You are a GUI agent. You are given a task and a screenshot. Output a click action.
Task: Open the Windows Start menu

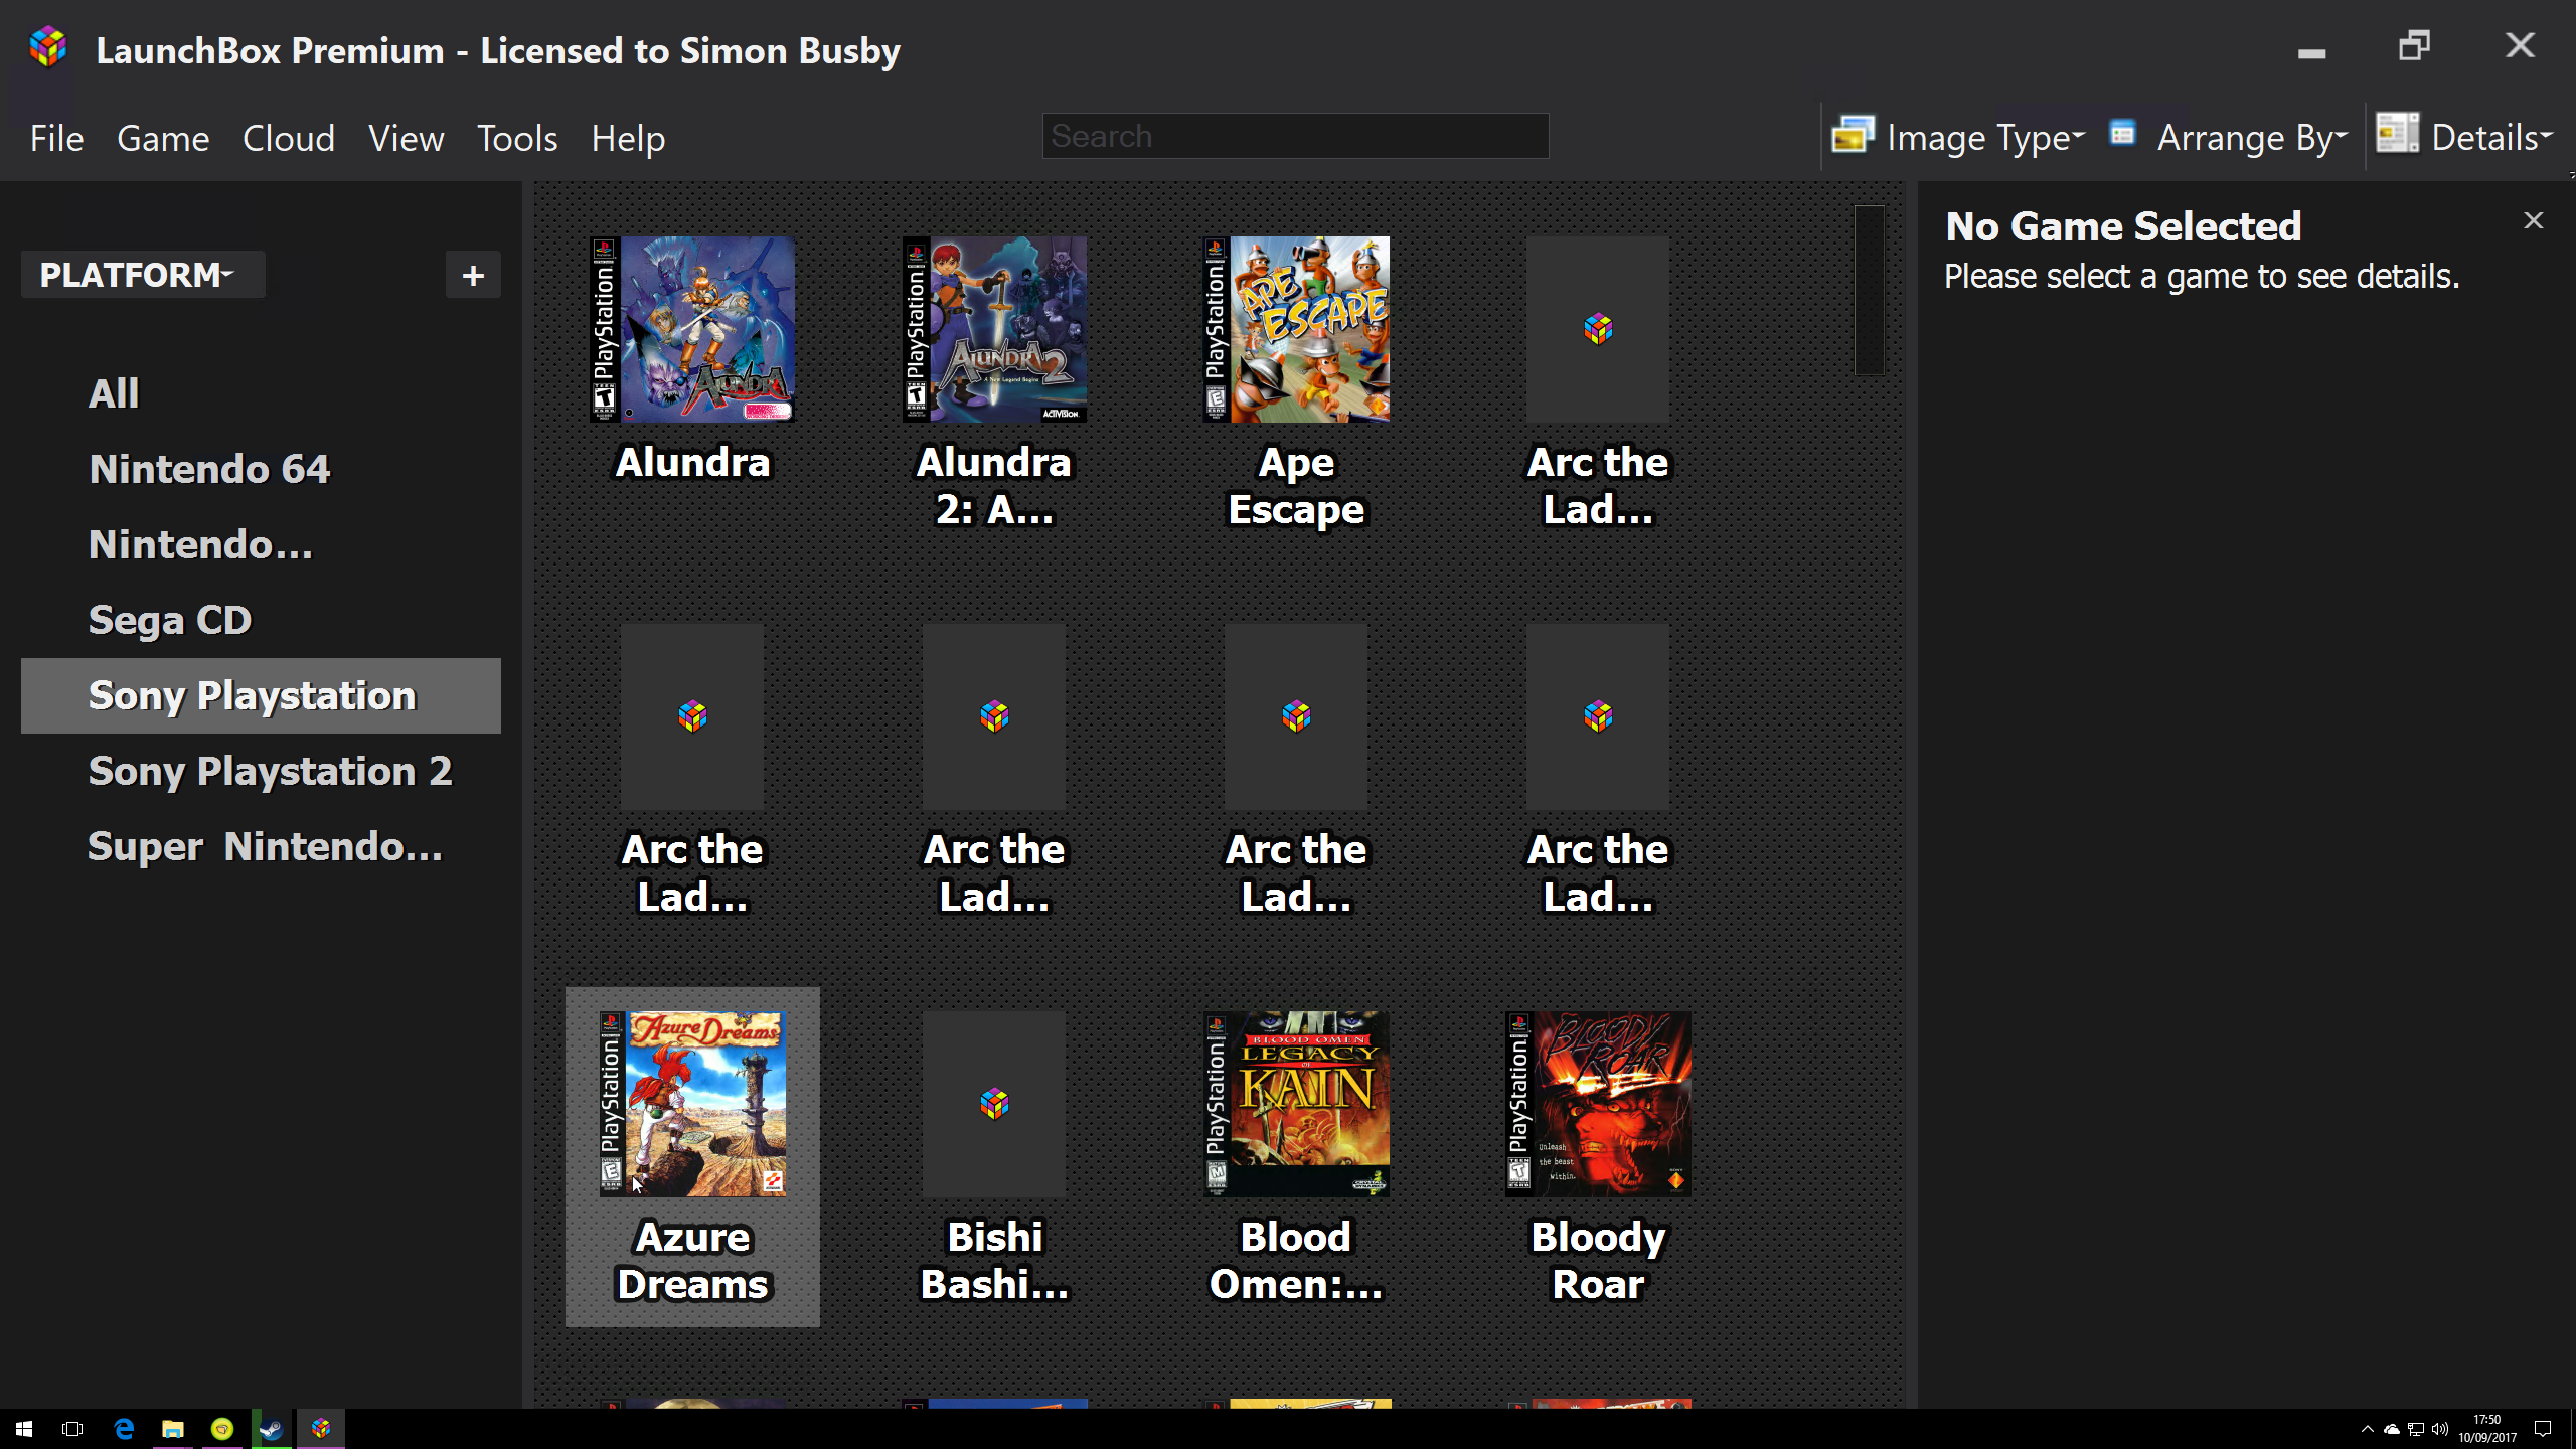tap(24, 1429)
